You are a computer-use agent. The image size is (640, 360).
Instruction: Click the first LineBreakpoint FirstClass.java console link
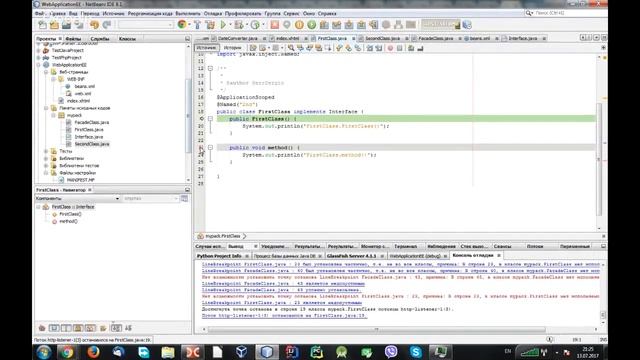tap(401, 264)
